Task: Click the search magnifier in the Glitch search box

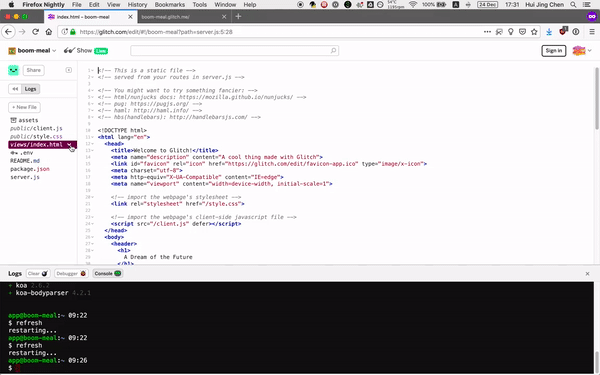Action: coord(333,51)
